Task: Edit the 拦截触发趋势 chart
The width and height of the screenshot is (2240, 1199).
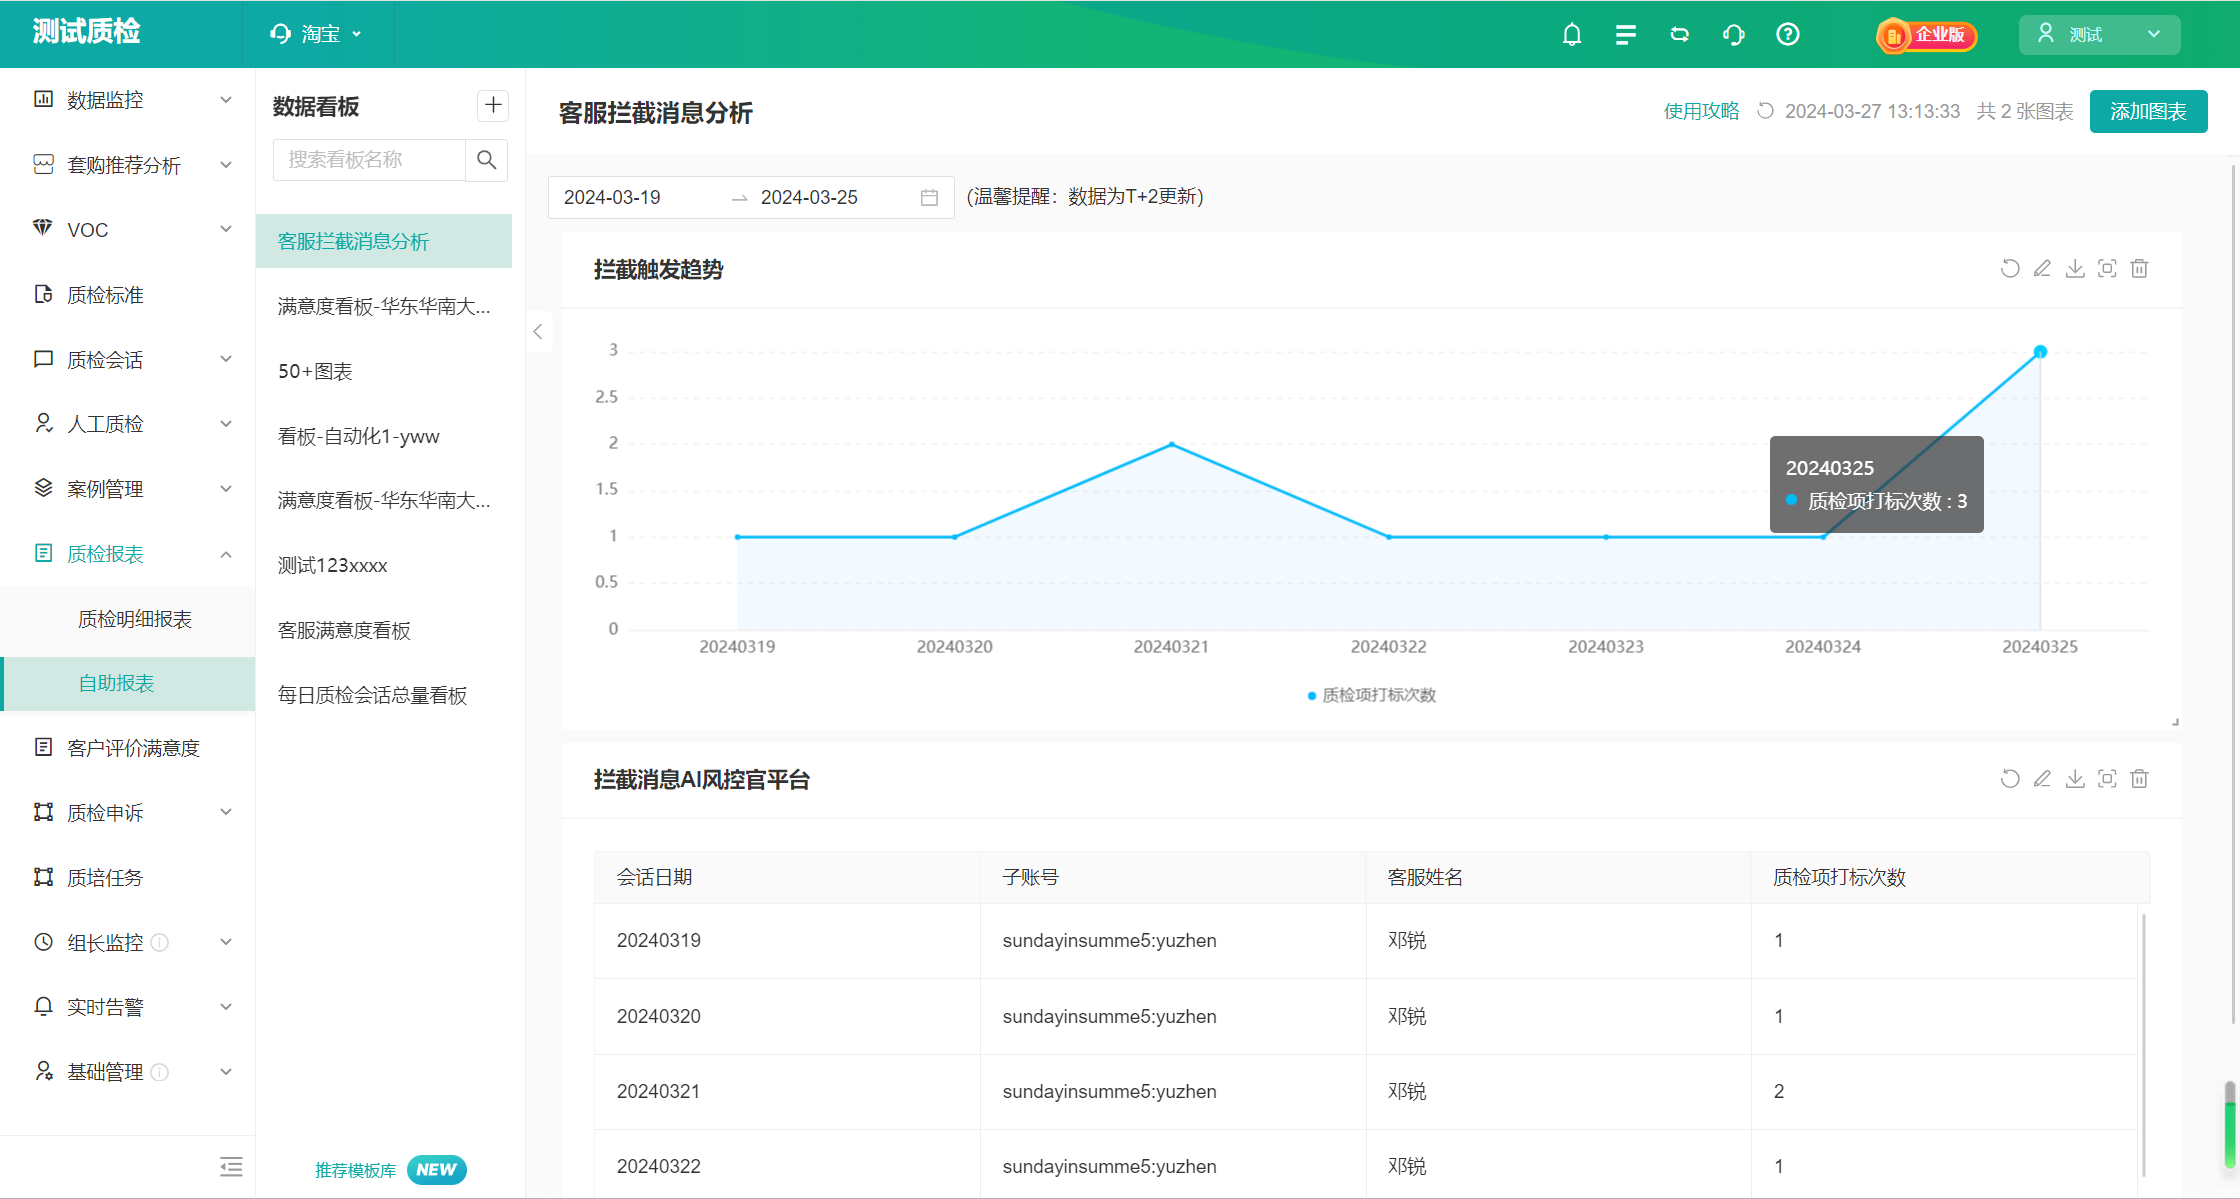Action: click(2043, 268)
